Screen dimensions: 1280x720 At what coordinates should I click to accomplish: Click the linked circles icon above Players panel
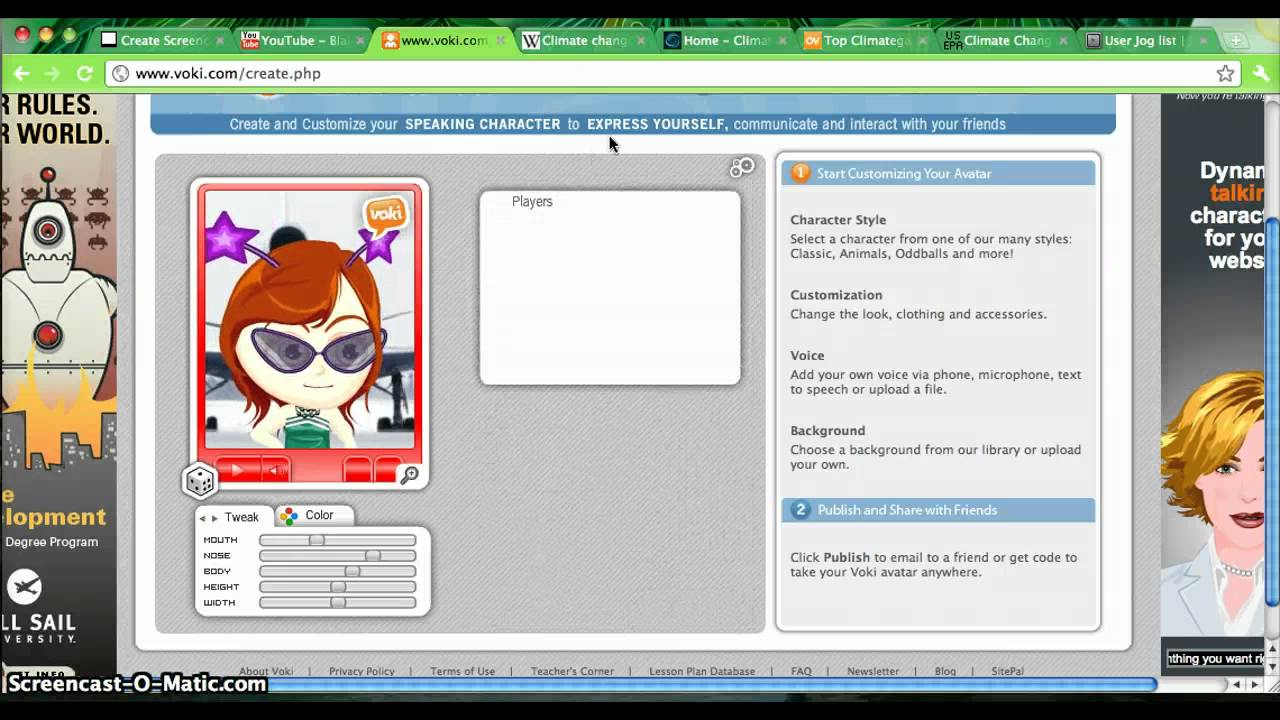pos(742,168)
